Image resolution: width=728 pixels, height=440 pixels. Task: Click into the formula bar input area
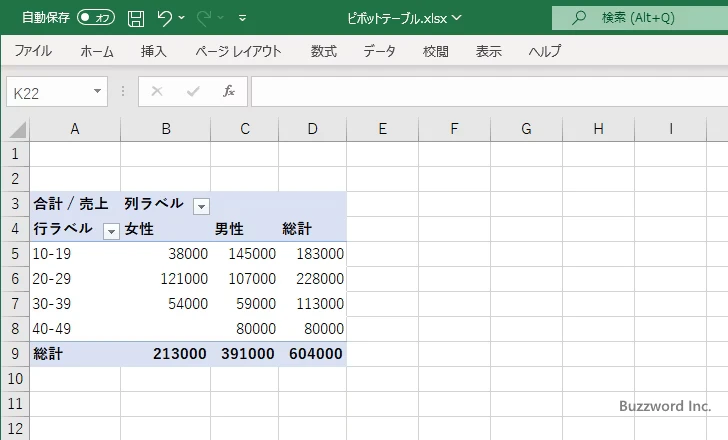489,92
